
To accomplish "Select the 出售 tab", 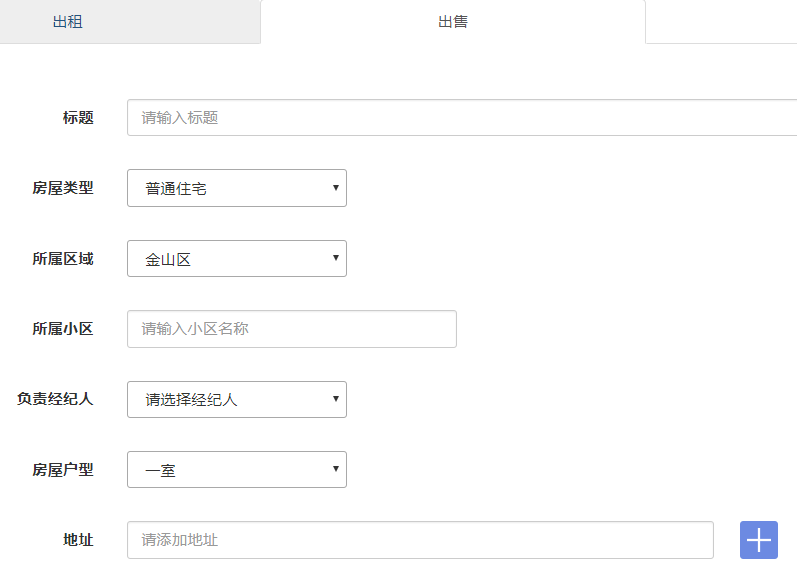I will [x=452, y=21].
